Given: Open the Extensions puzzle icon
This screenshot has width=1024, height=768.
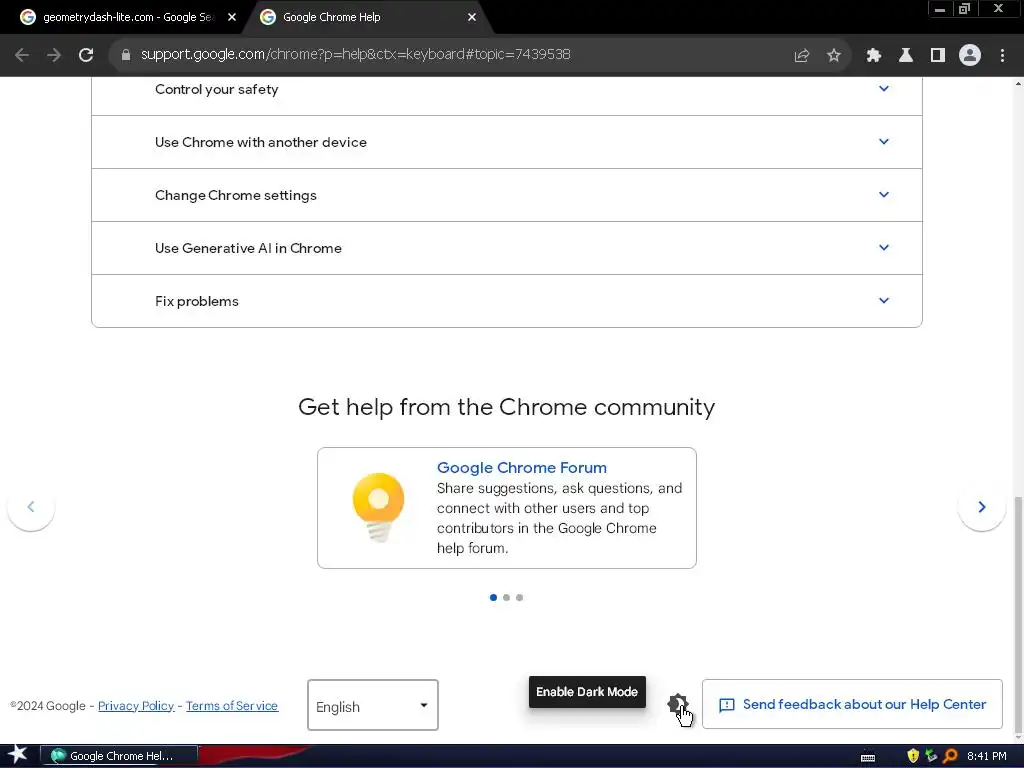Looking at the screenshot, I should (874, 55).
